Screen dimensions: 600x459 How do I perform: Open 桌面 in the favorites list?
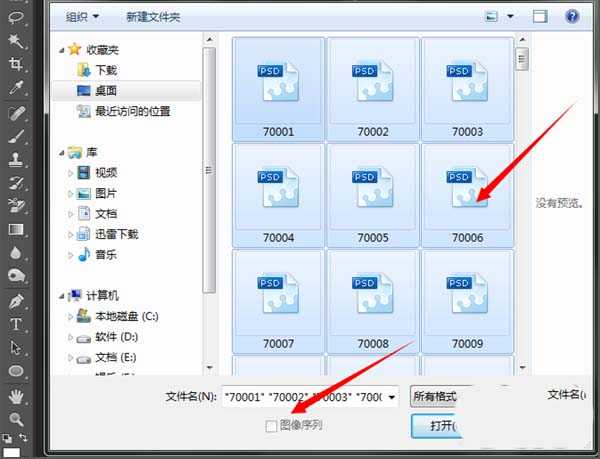(105, 90)
